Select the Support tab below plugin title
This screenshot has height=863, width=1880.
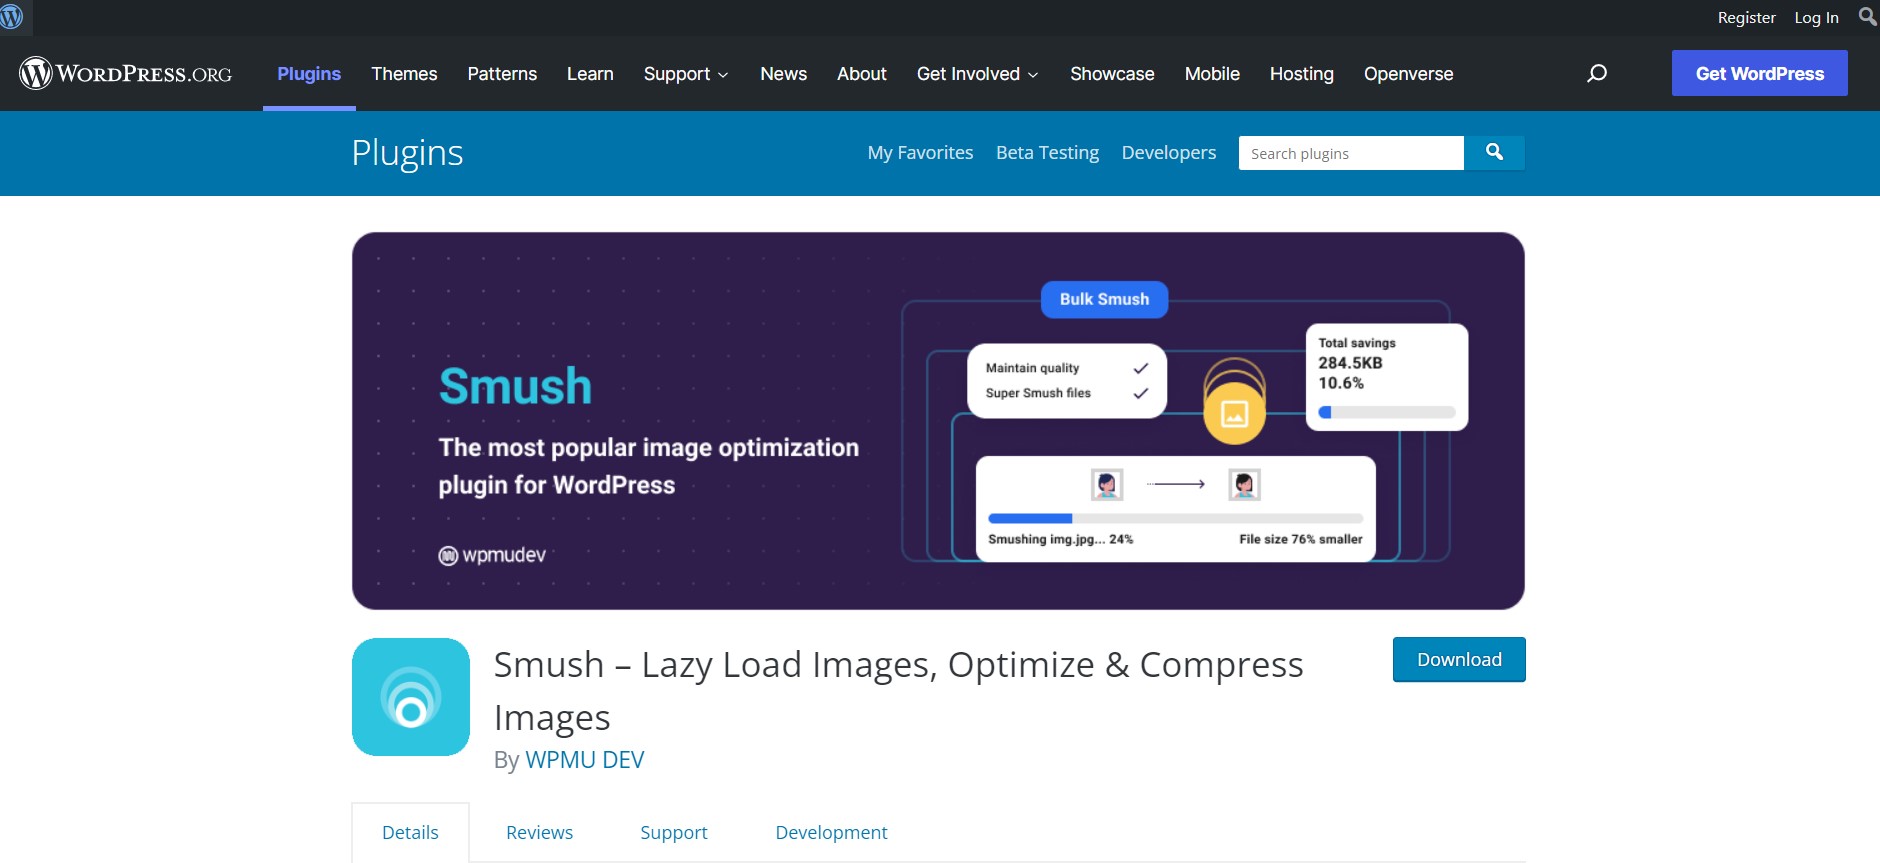tap(673, 832)
